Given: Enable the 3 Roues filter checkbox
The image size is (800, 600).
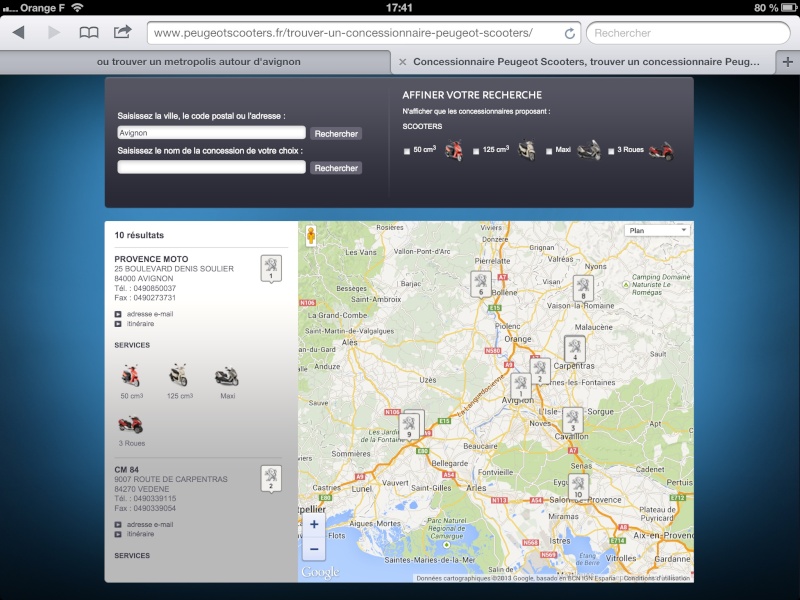Looking at the screenshot, I should (611, 151).
